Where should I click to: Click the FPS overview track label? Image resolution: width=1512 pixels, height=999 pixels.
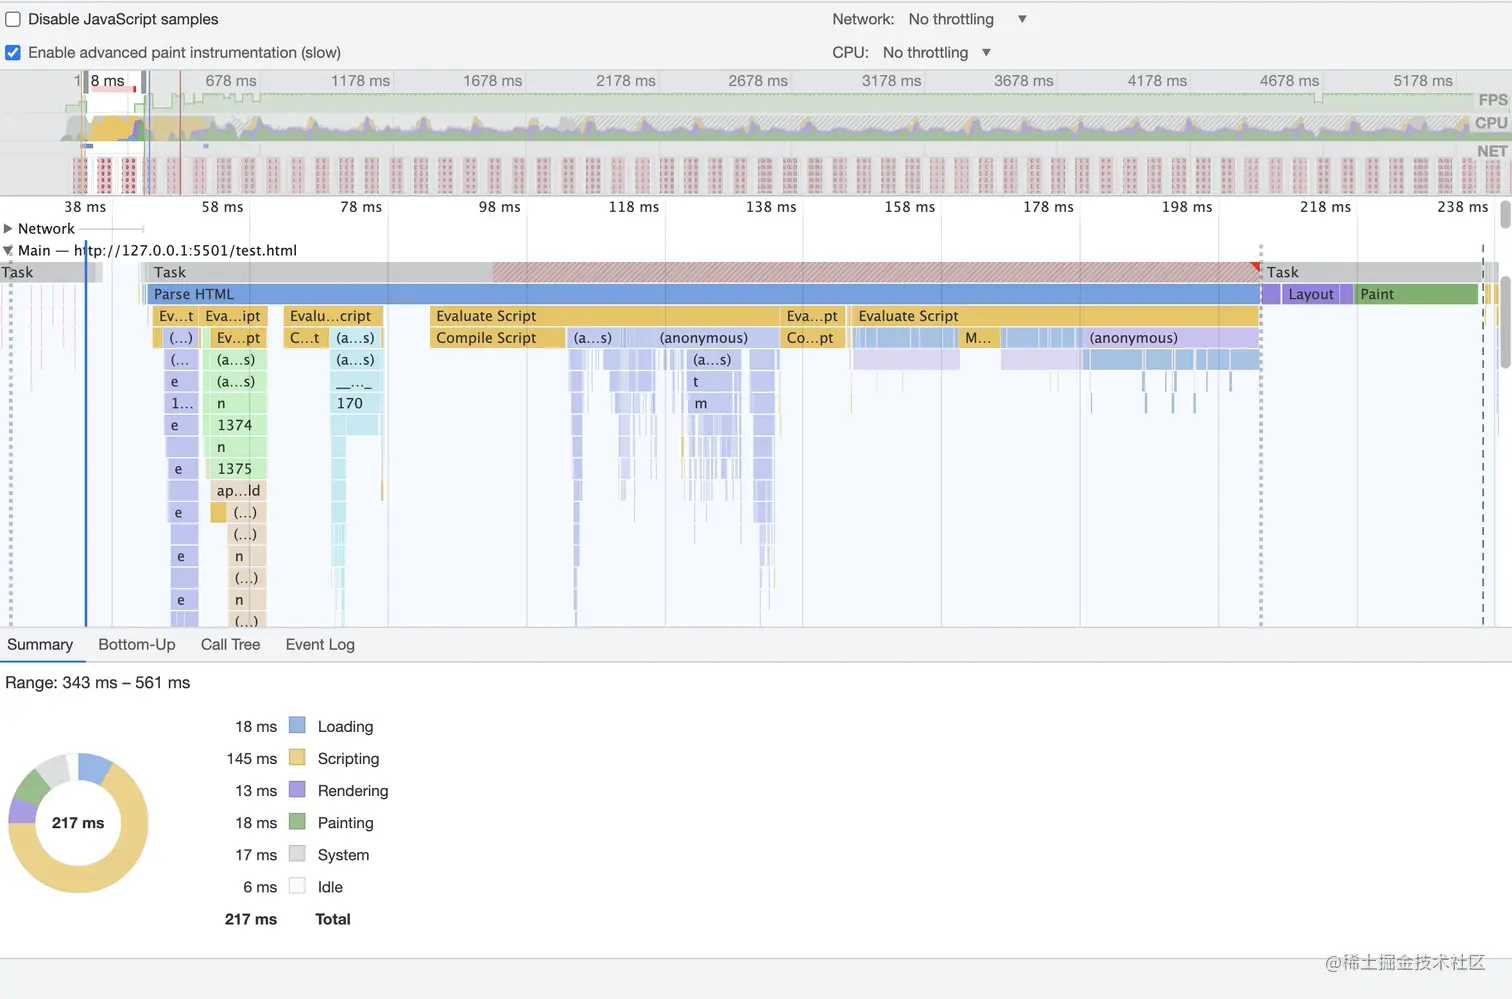1492,100
